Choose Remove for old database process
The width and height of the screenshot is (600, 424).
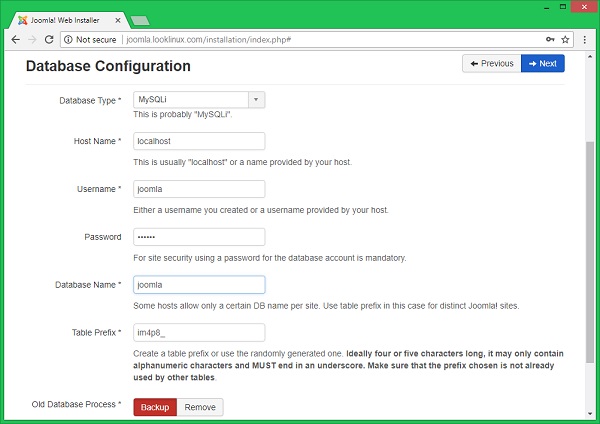pos(200,407)
